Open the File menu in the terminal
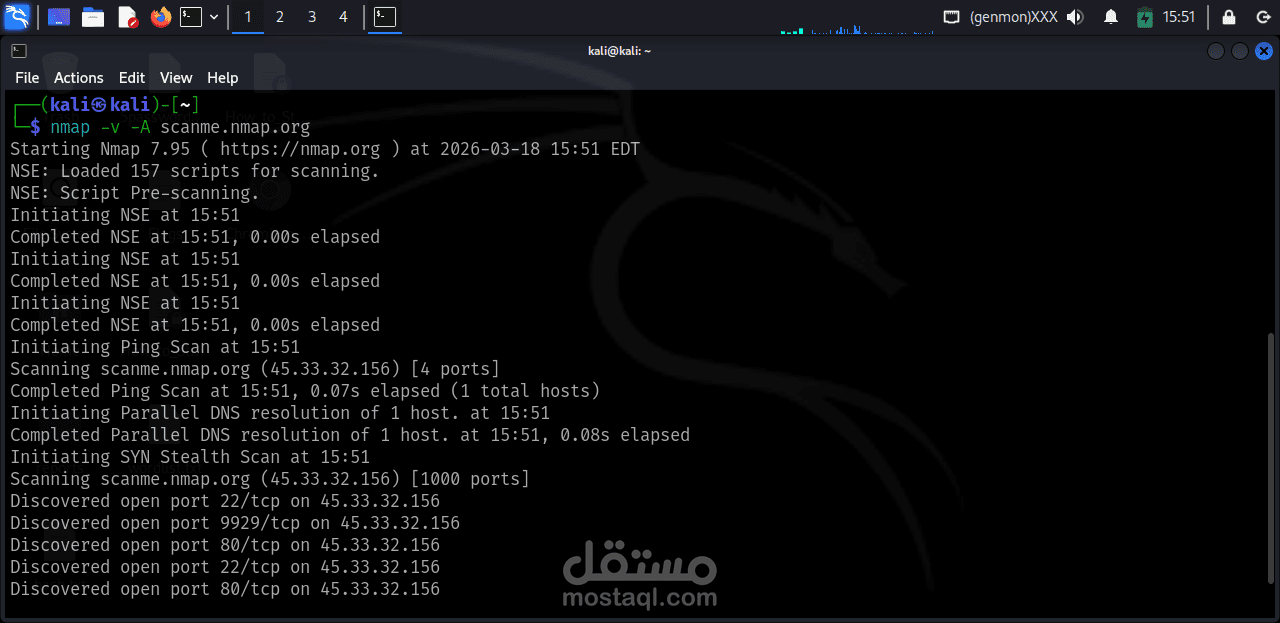1280x623 pixels. (x=26, y=77)
